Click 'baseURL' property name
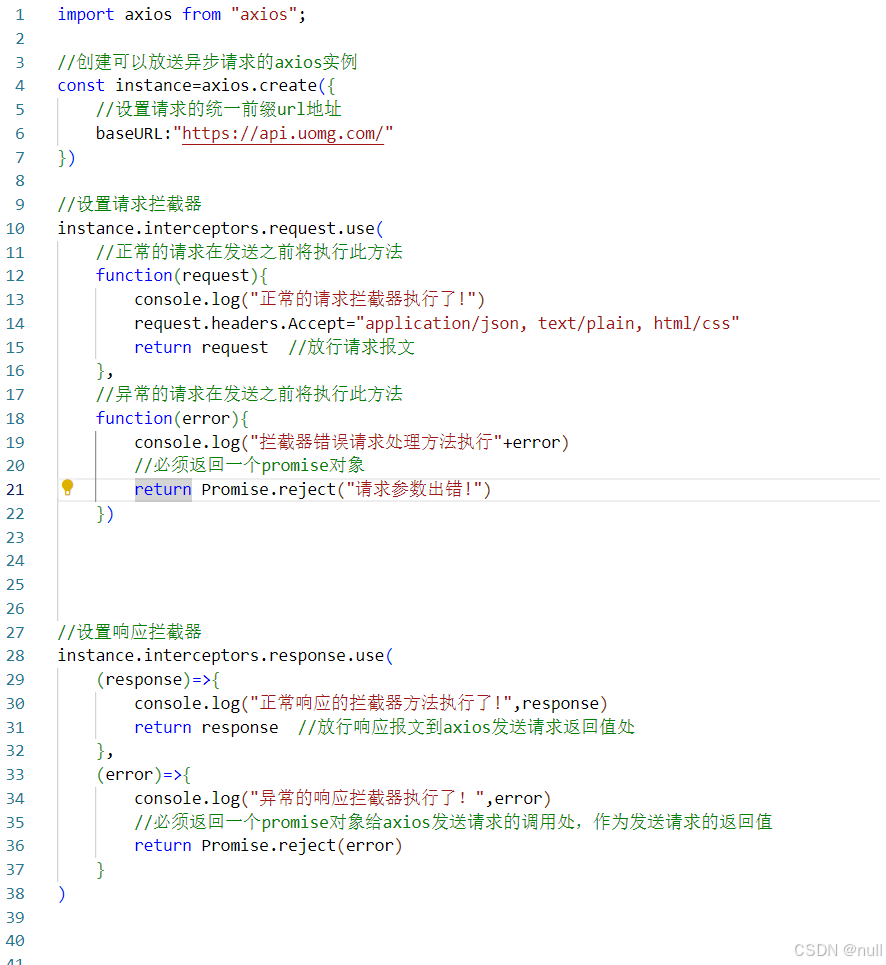Viewport: 886px width, 965px height. coord(129,134)
